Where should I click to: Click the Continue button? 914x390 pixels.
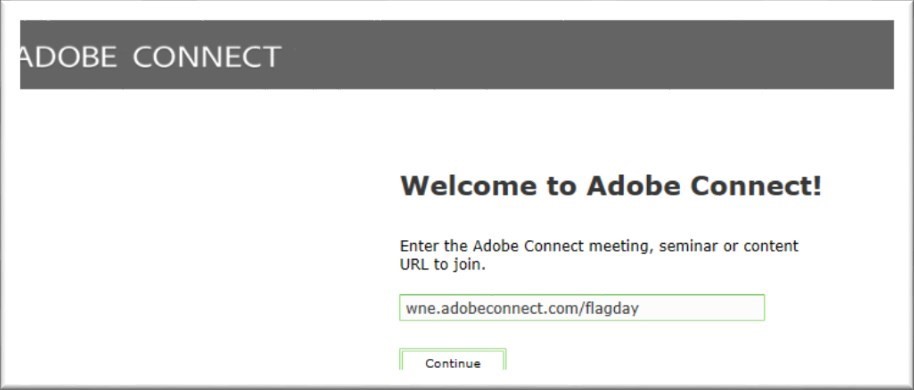pos(453,360)
